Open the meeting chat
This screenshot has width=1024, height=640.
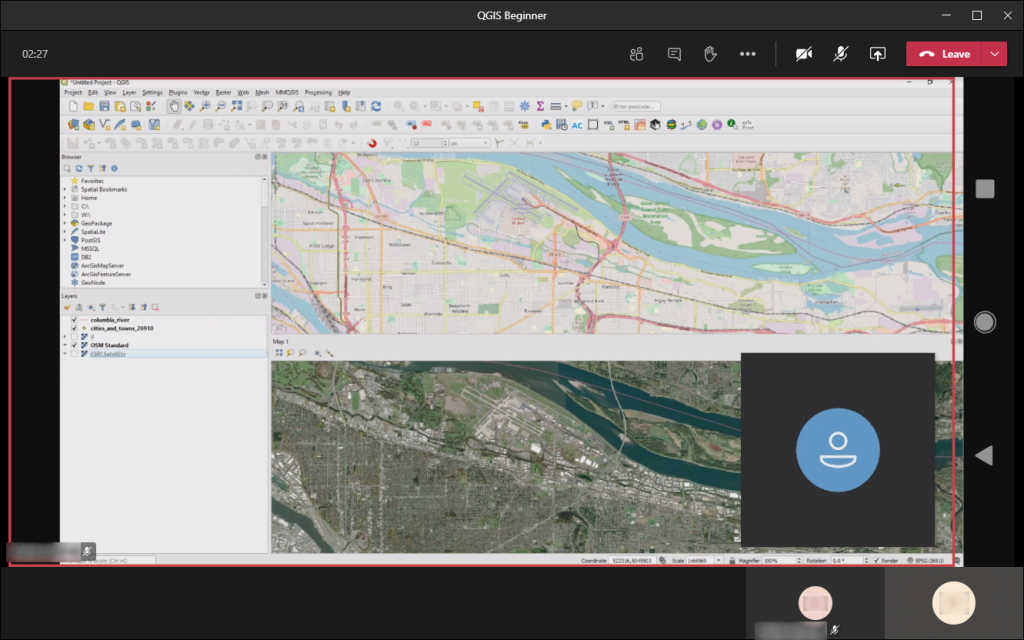[674, 54]
